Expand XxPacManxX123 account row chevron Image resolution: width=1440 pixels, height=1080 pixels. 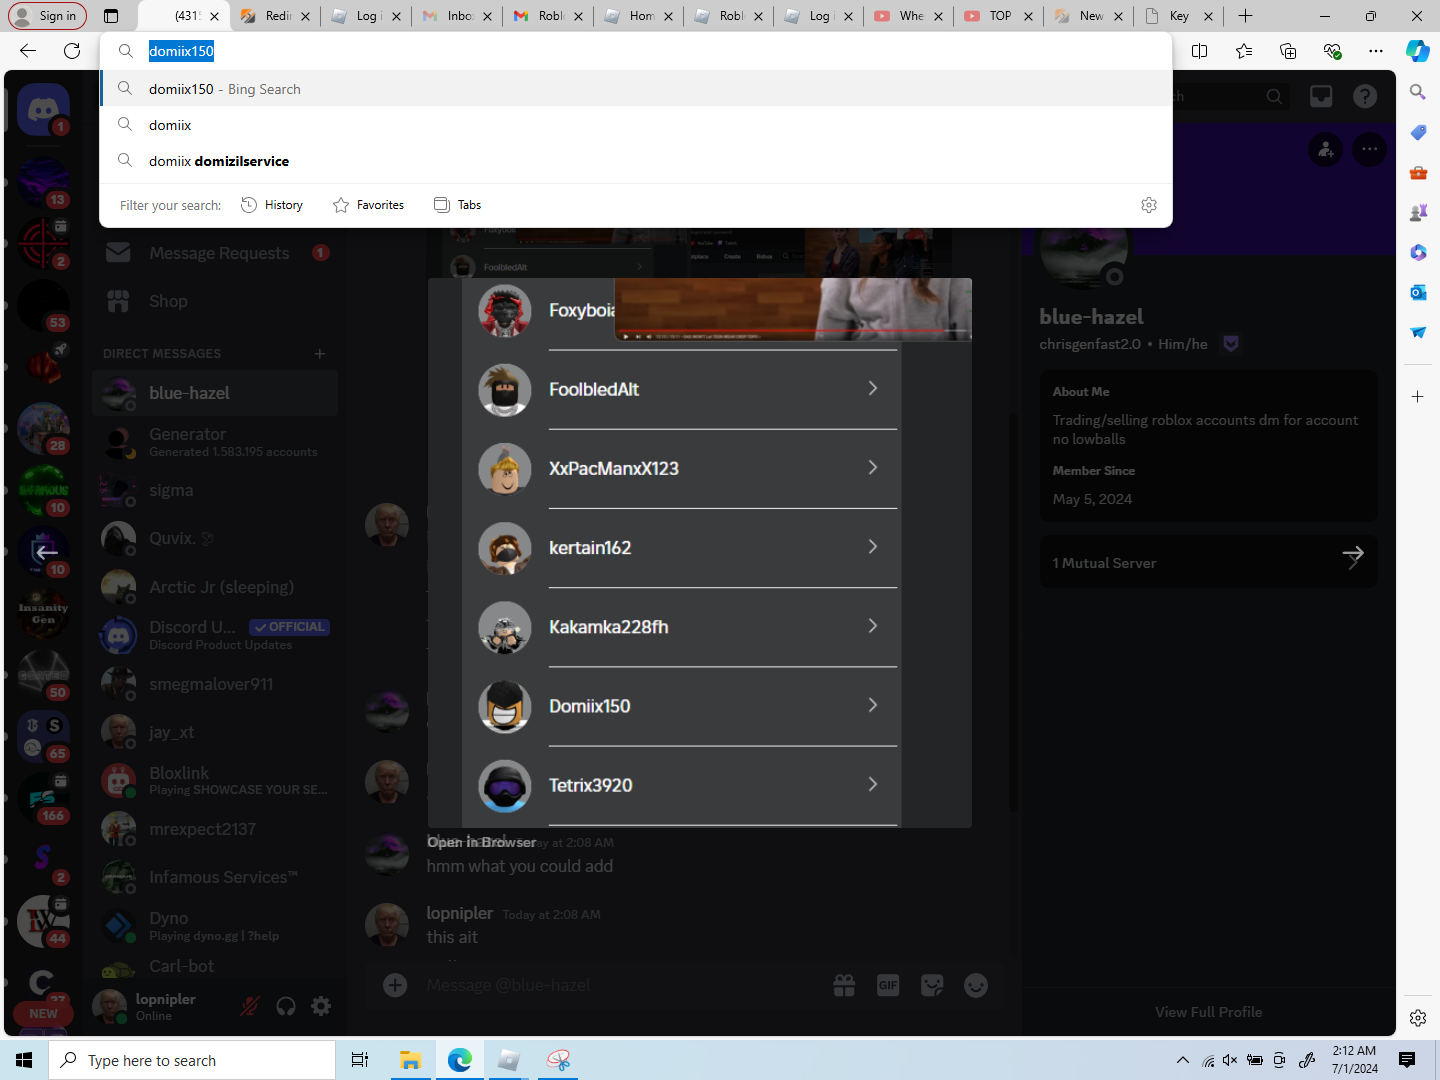pyautogui.click(x=873, y=467)
